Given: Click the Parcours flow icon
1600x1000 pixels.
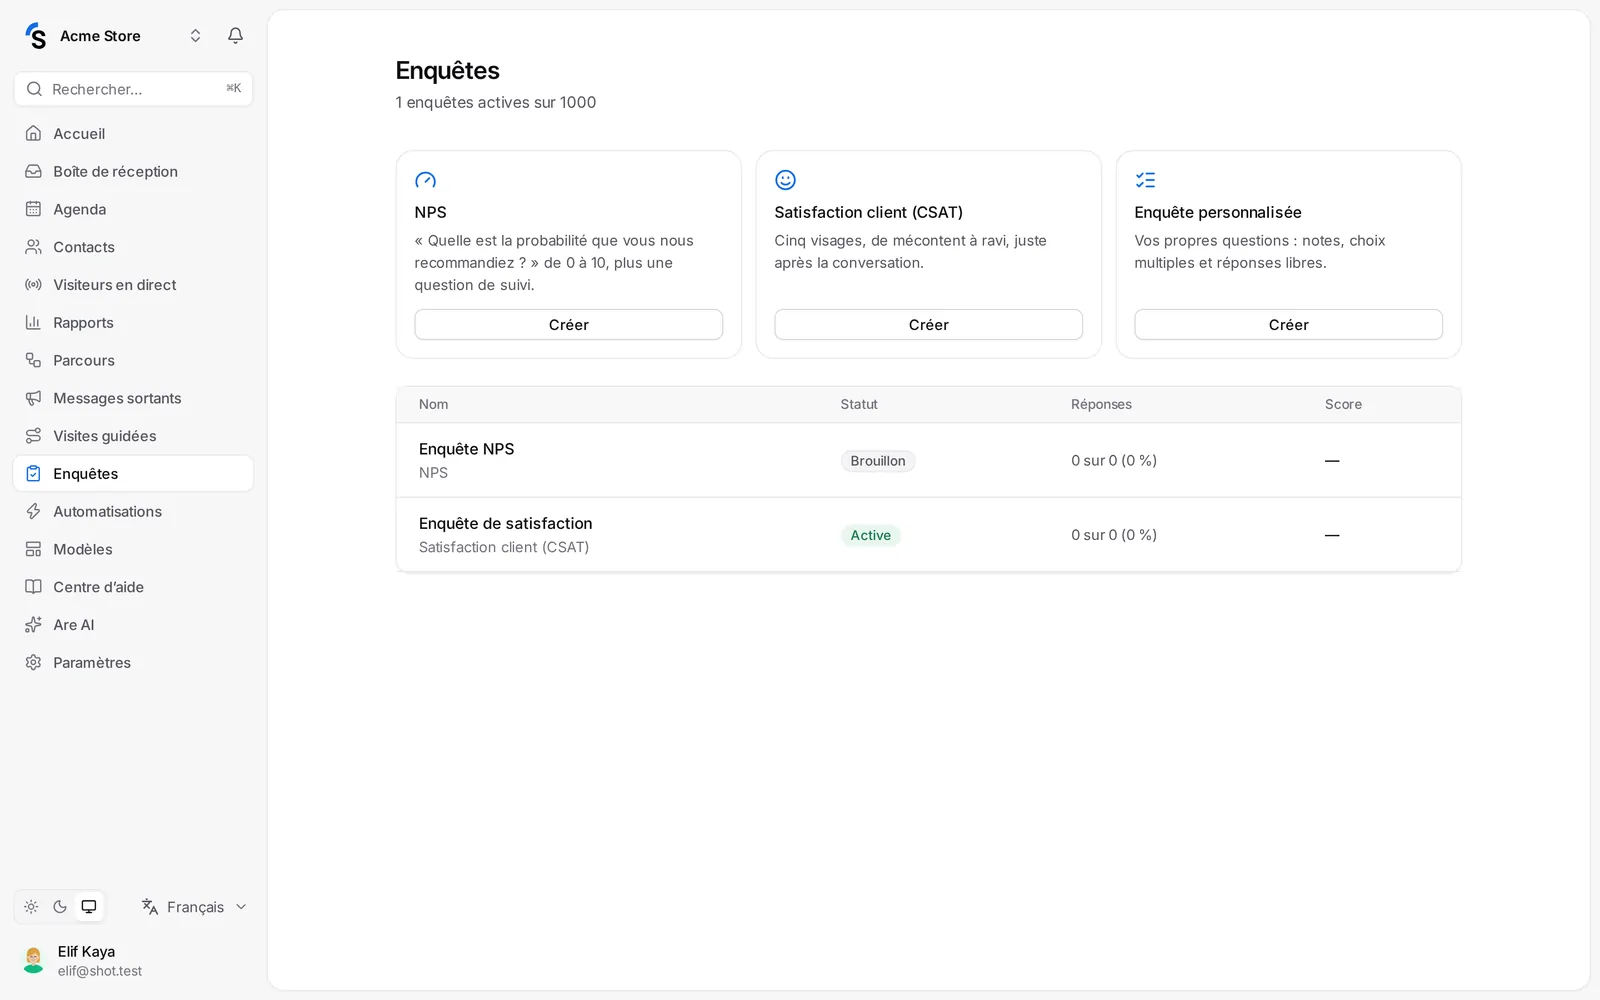Looking at the screenshot, I should (x=33, y=360).
